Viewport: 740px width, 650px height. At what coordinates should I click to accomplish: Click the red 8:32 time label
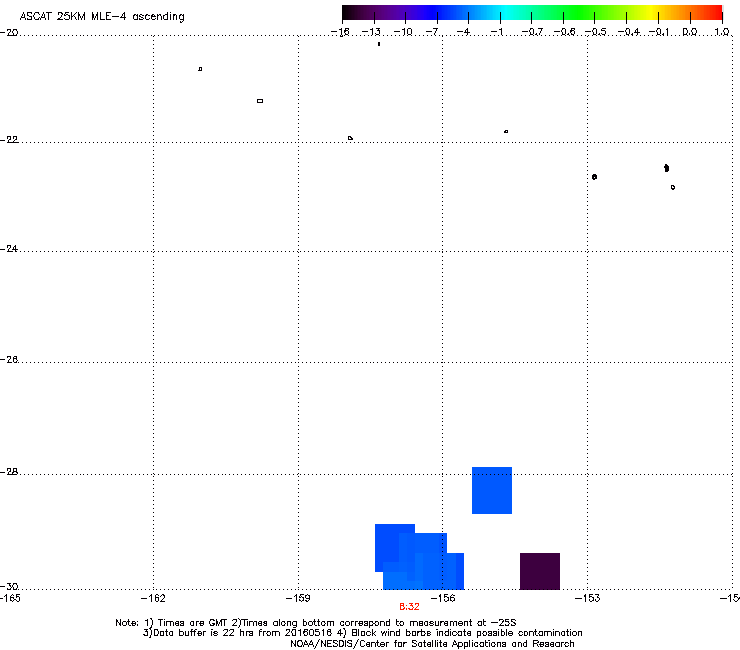tap(409, 607)
